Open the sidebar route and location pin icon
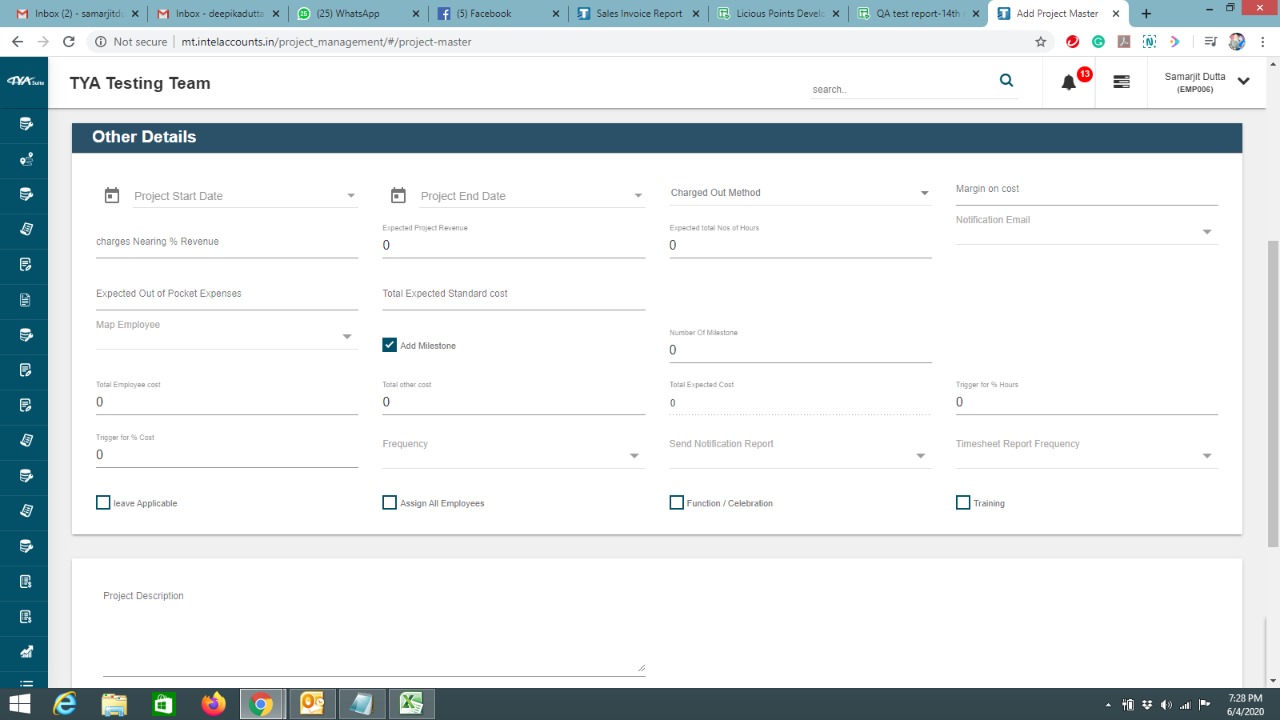 tap(26, 159)
